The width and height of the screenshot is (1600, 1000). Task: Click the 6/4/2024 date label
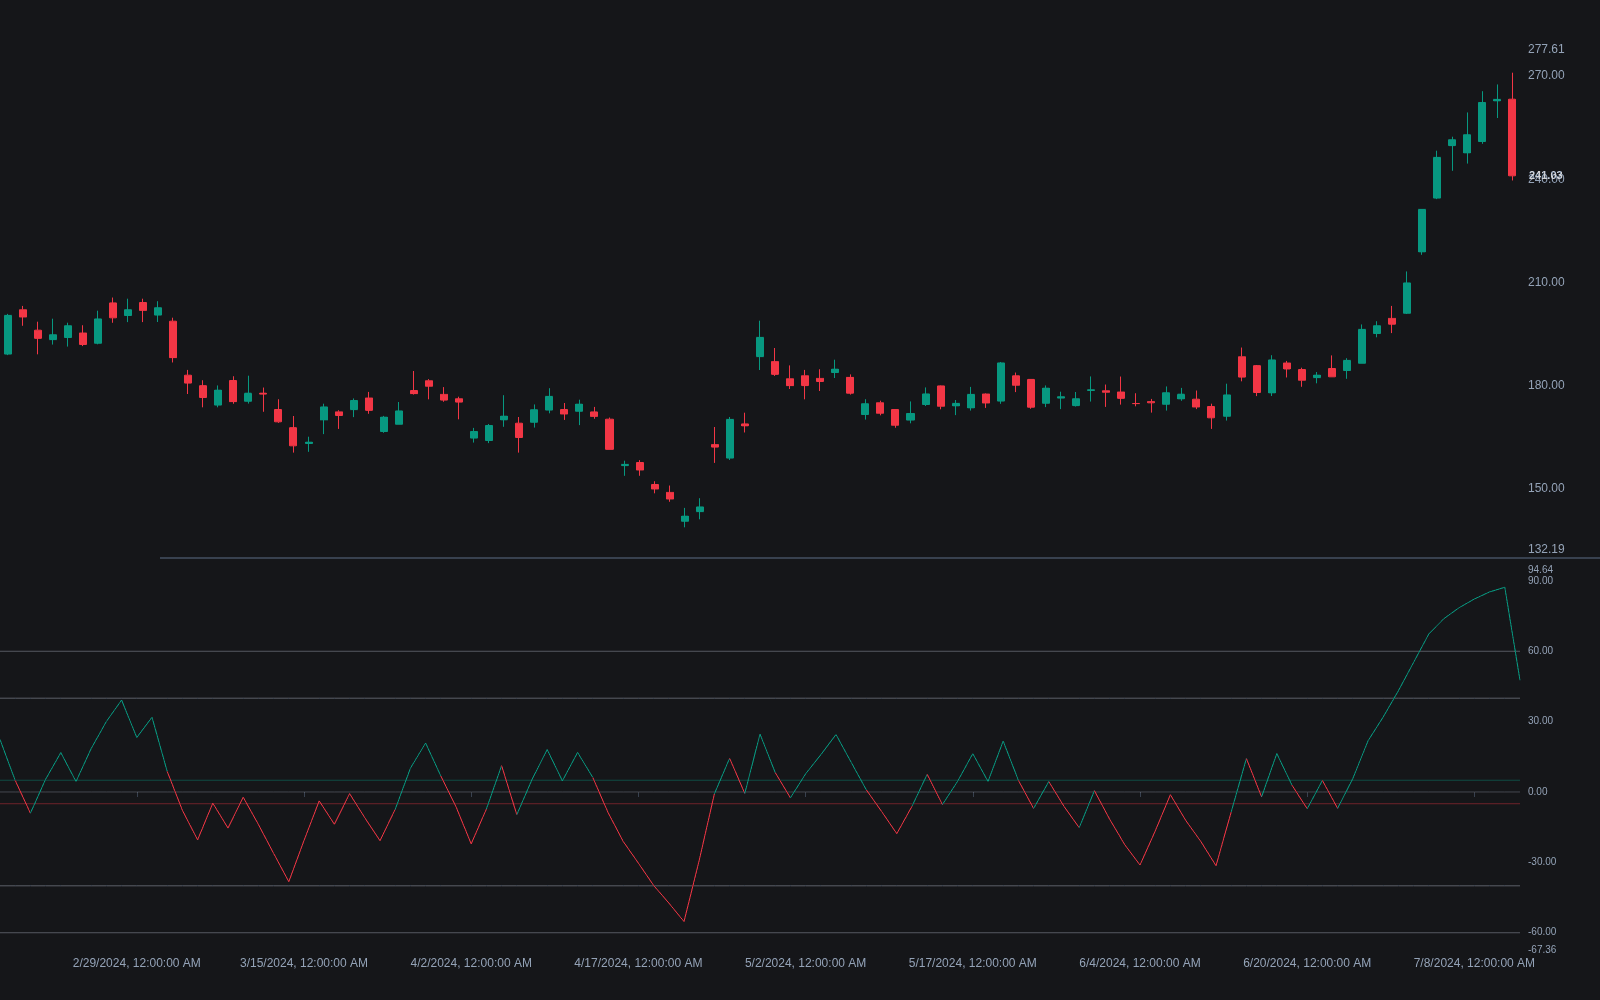click(x=1140, y=963)
